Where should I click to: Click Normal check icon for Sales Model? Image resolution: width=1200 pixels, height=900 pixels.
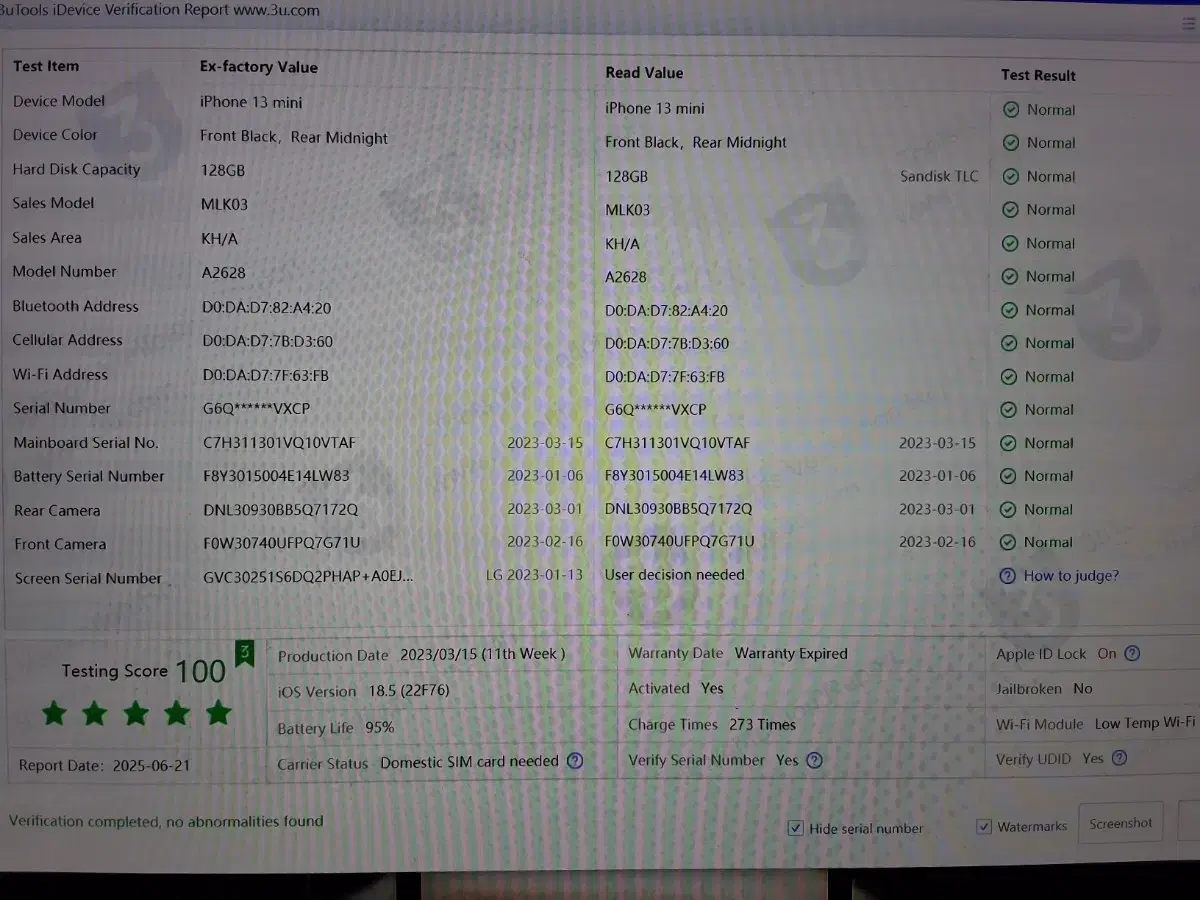(x=1010, y=209)
